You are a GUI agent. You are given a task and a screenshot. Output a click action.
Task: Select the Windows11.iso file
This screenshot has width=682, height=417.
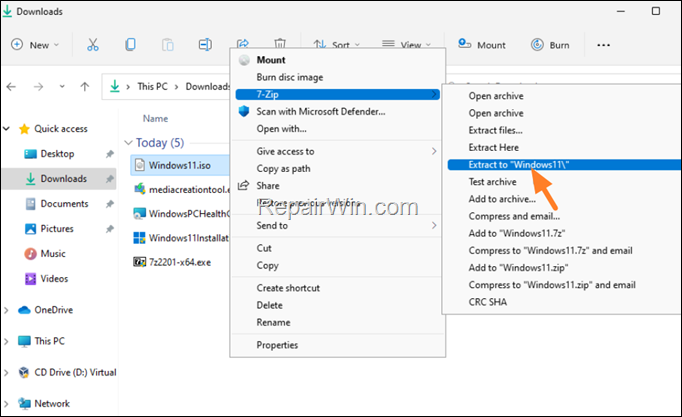click(180, 165)
